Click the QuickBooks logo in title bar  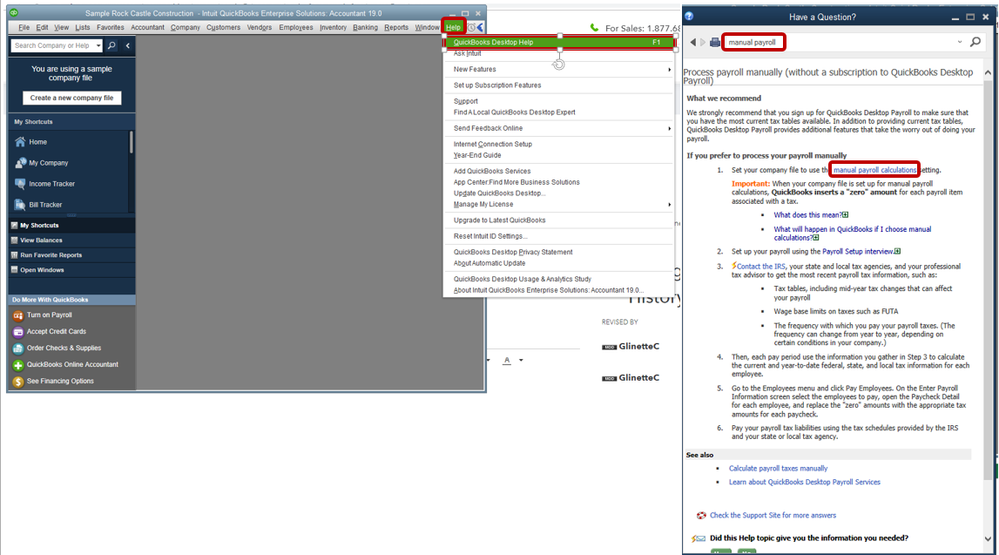click(x=14, y=13)
